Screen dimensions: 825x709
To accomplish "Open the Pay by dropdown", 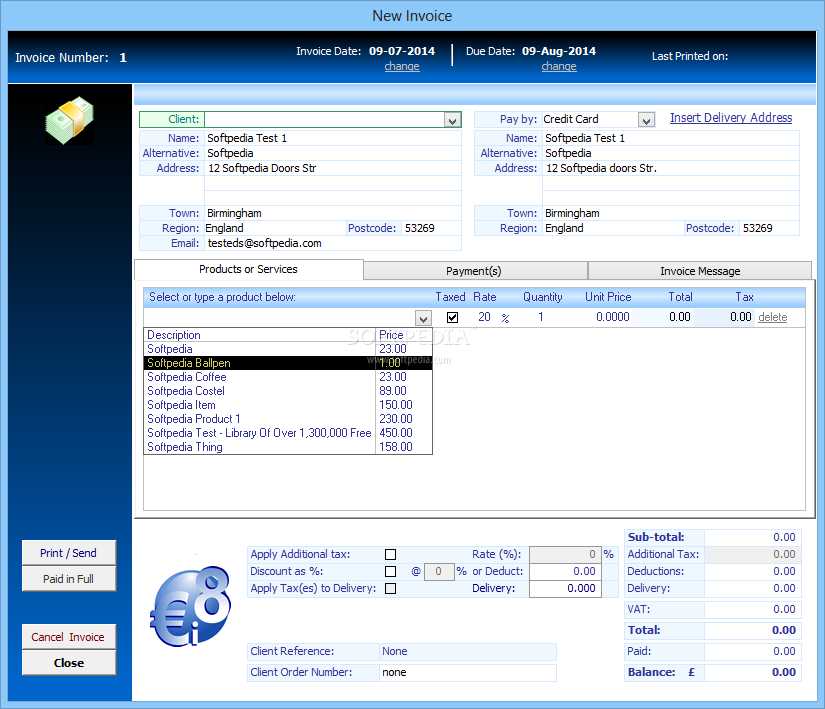I will click(646, 120).
